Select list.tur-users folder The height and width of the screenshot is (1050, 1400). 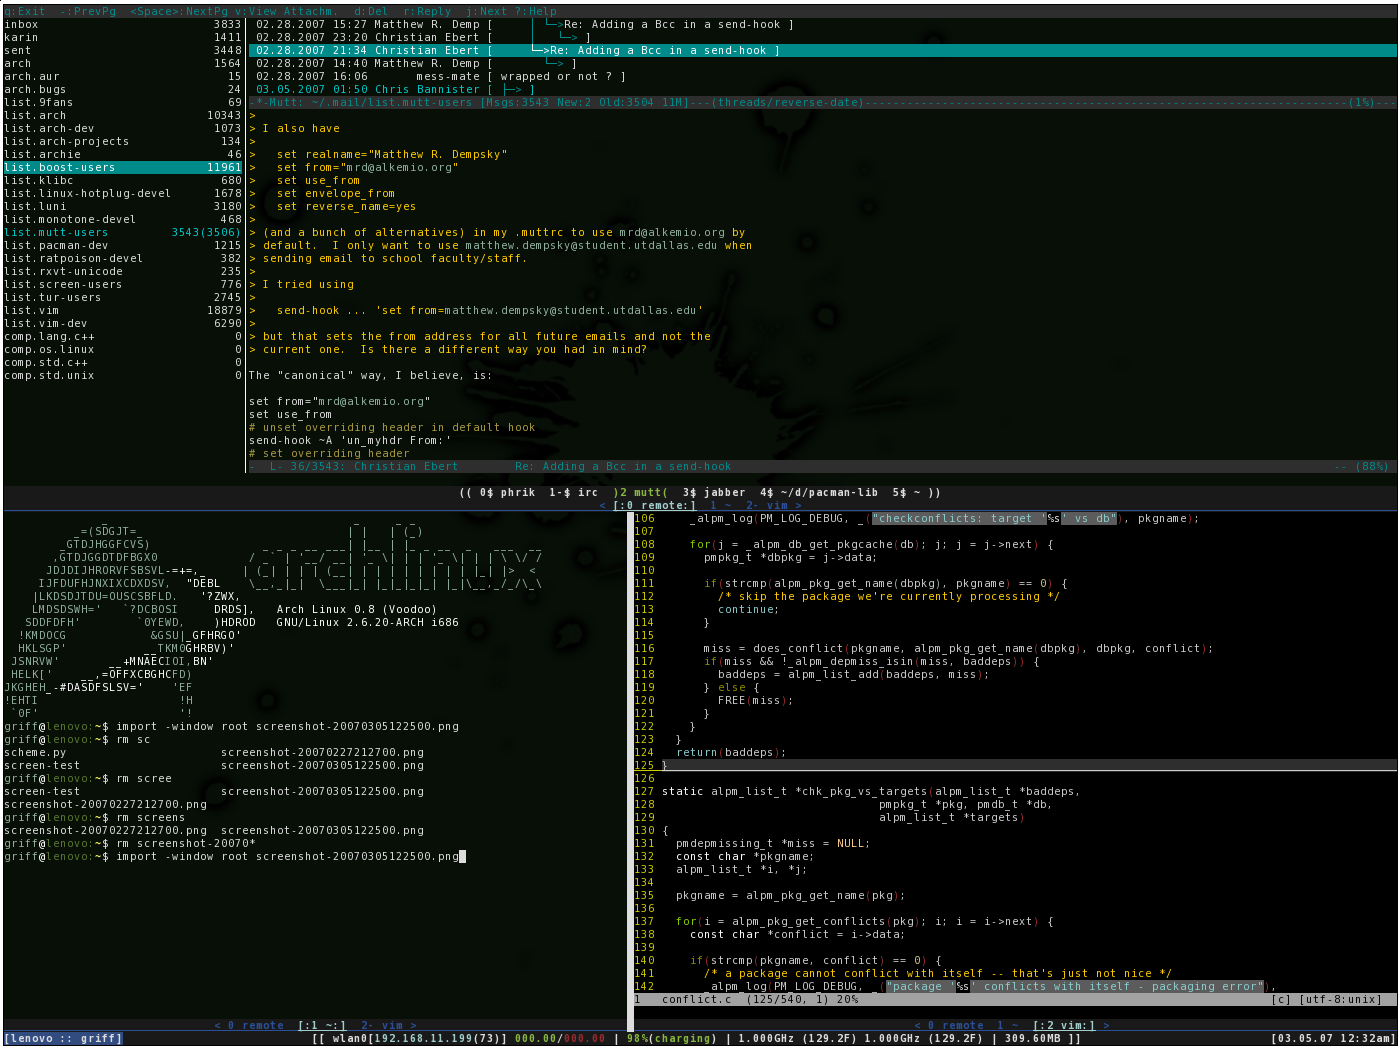tap(123, 297)
